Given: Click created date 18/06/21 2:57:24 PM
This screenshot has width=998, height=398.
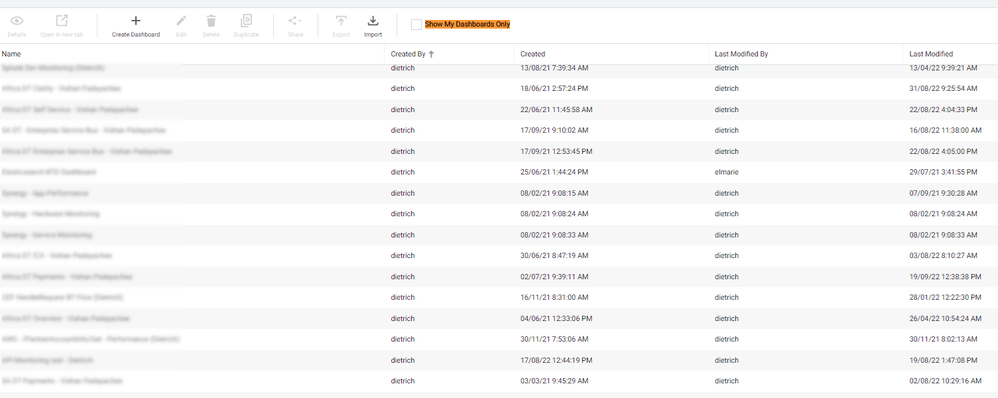Looking at the screenshot, I should coord(554,89).
